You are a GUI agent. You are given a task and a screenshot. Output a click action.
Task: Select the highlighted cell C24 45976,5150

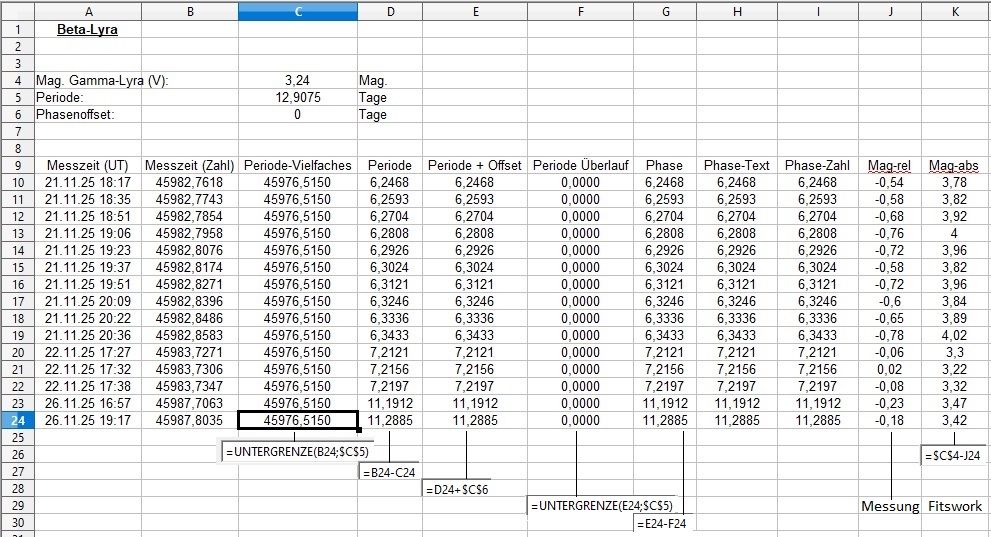tap(298, 420)
